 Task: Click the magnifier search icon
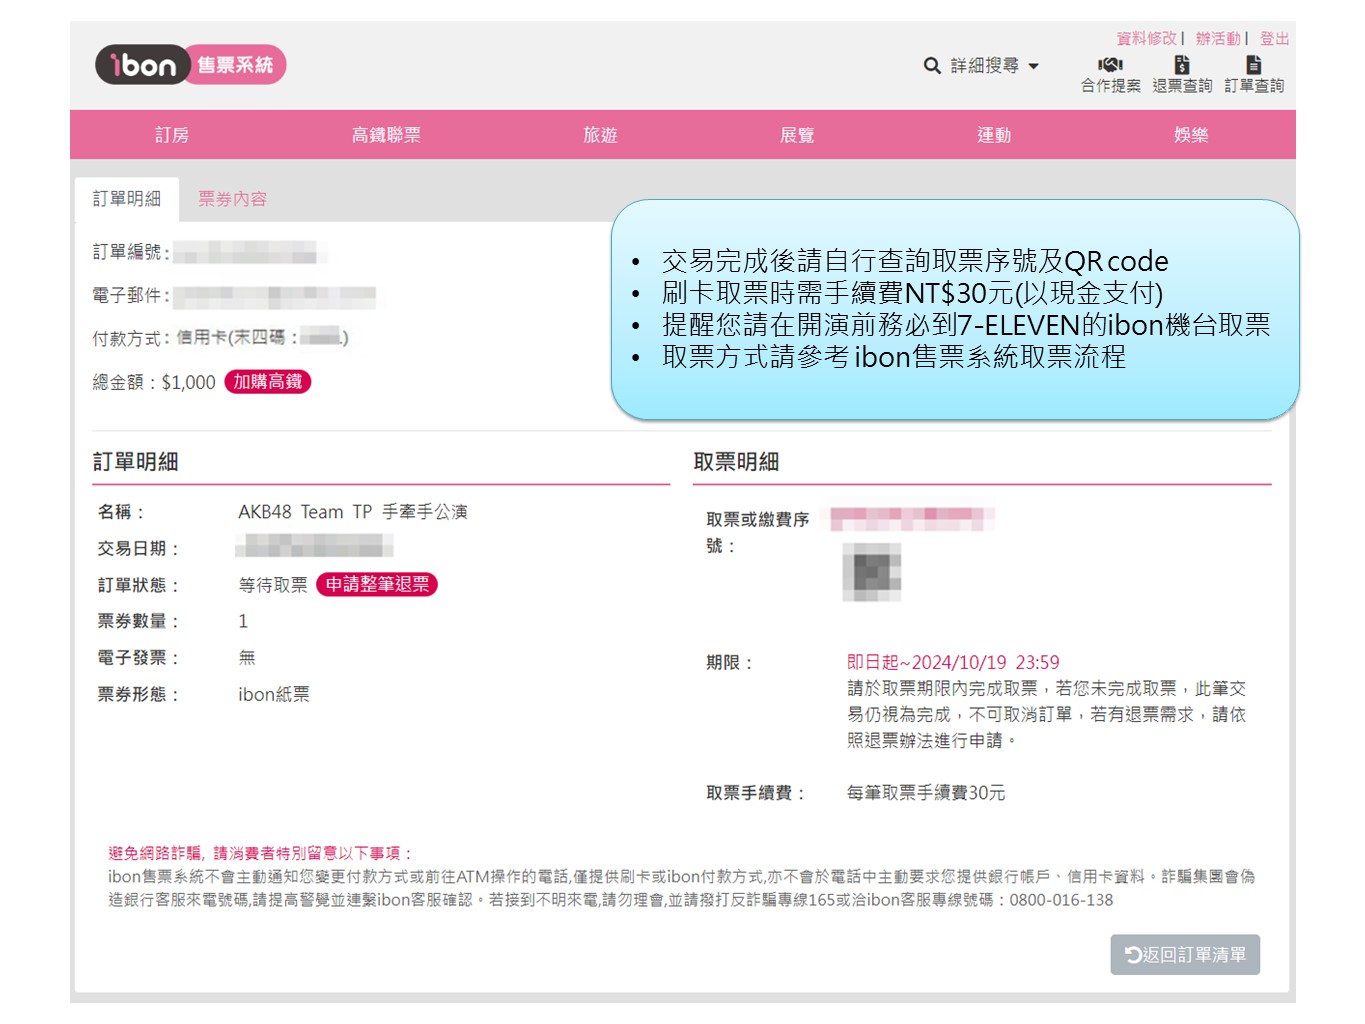[932, 66]
